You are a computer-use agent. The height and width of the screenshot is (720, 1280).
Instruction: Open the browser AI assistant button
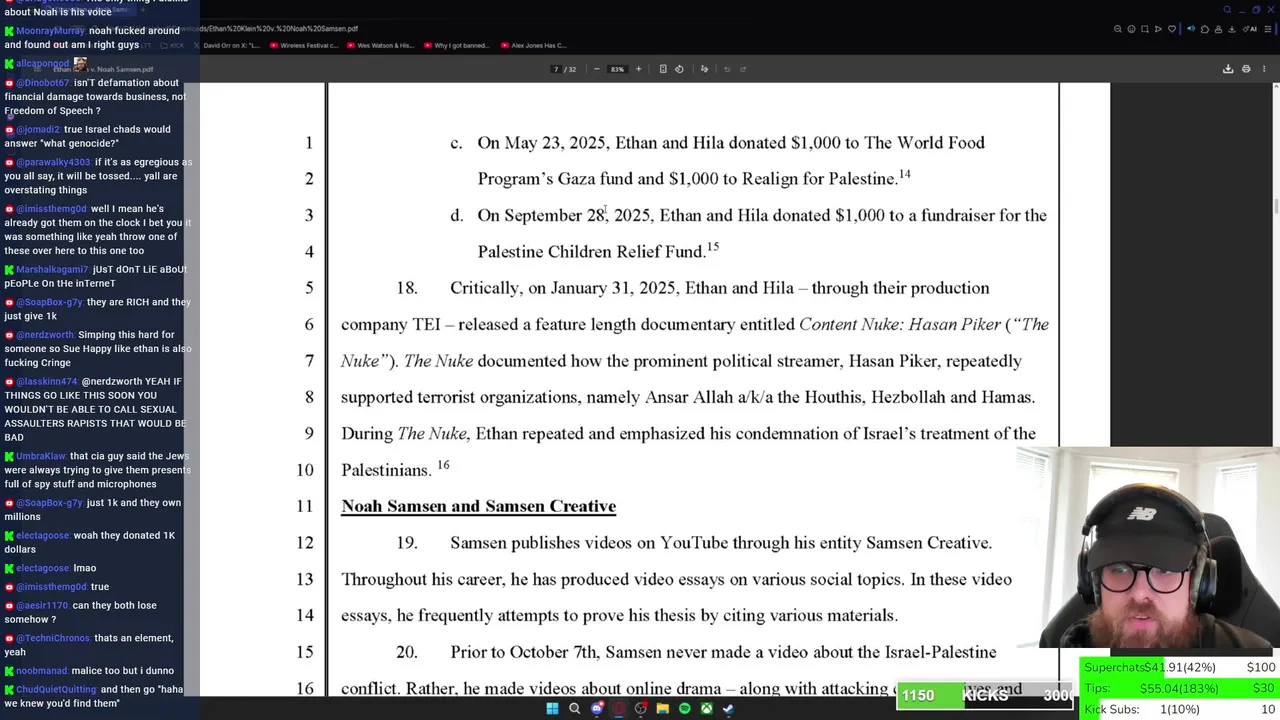tap(1251, 29)
